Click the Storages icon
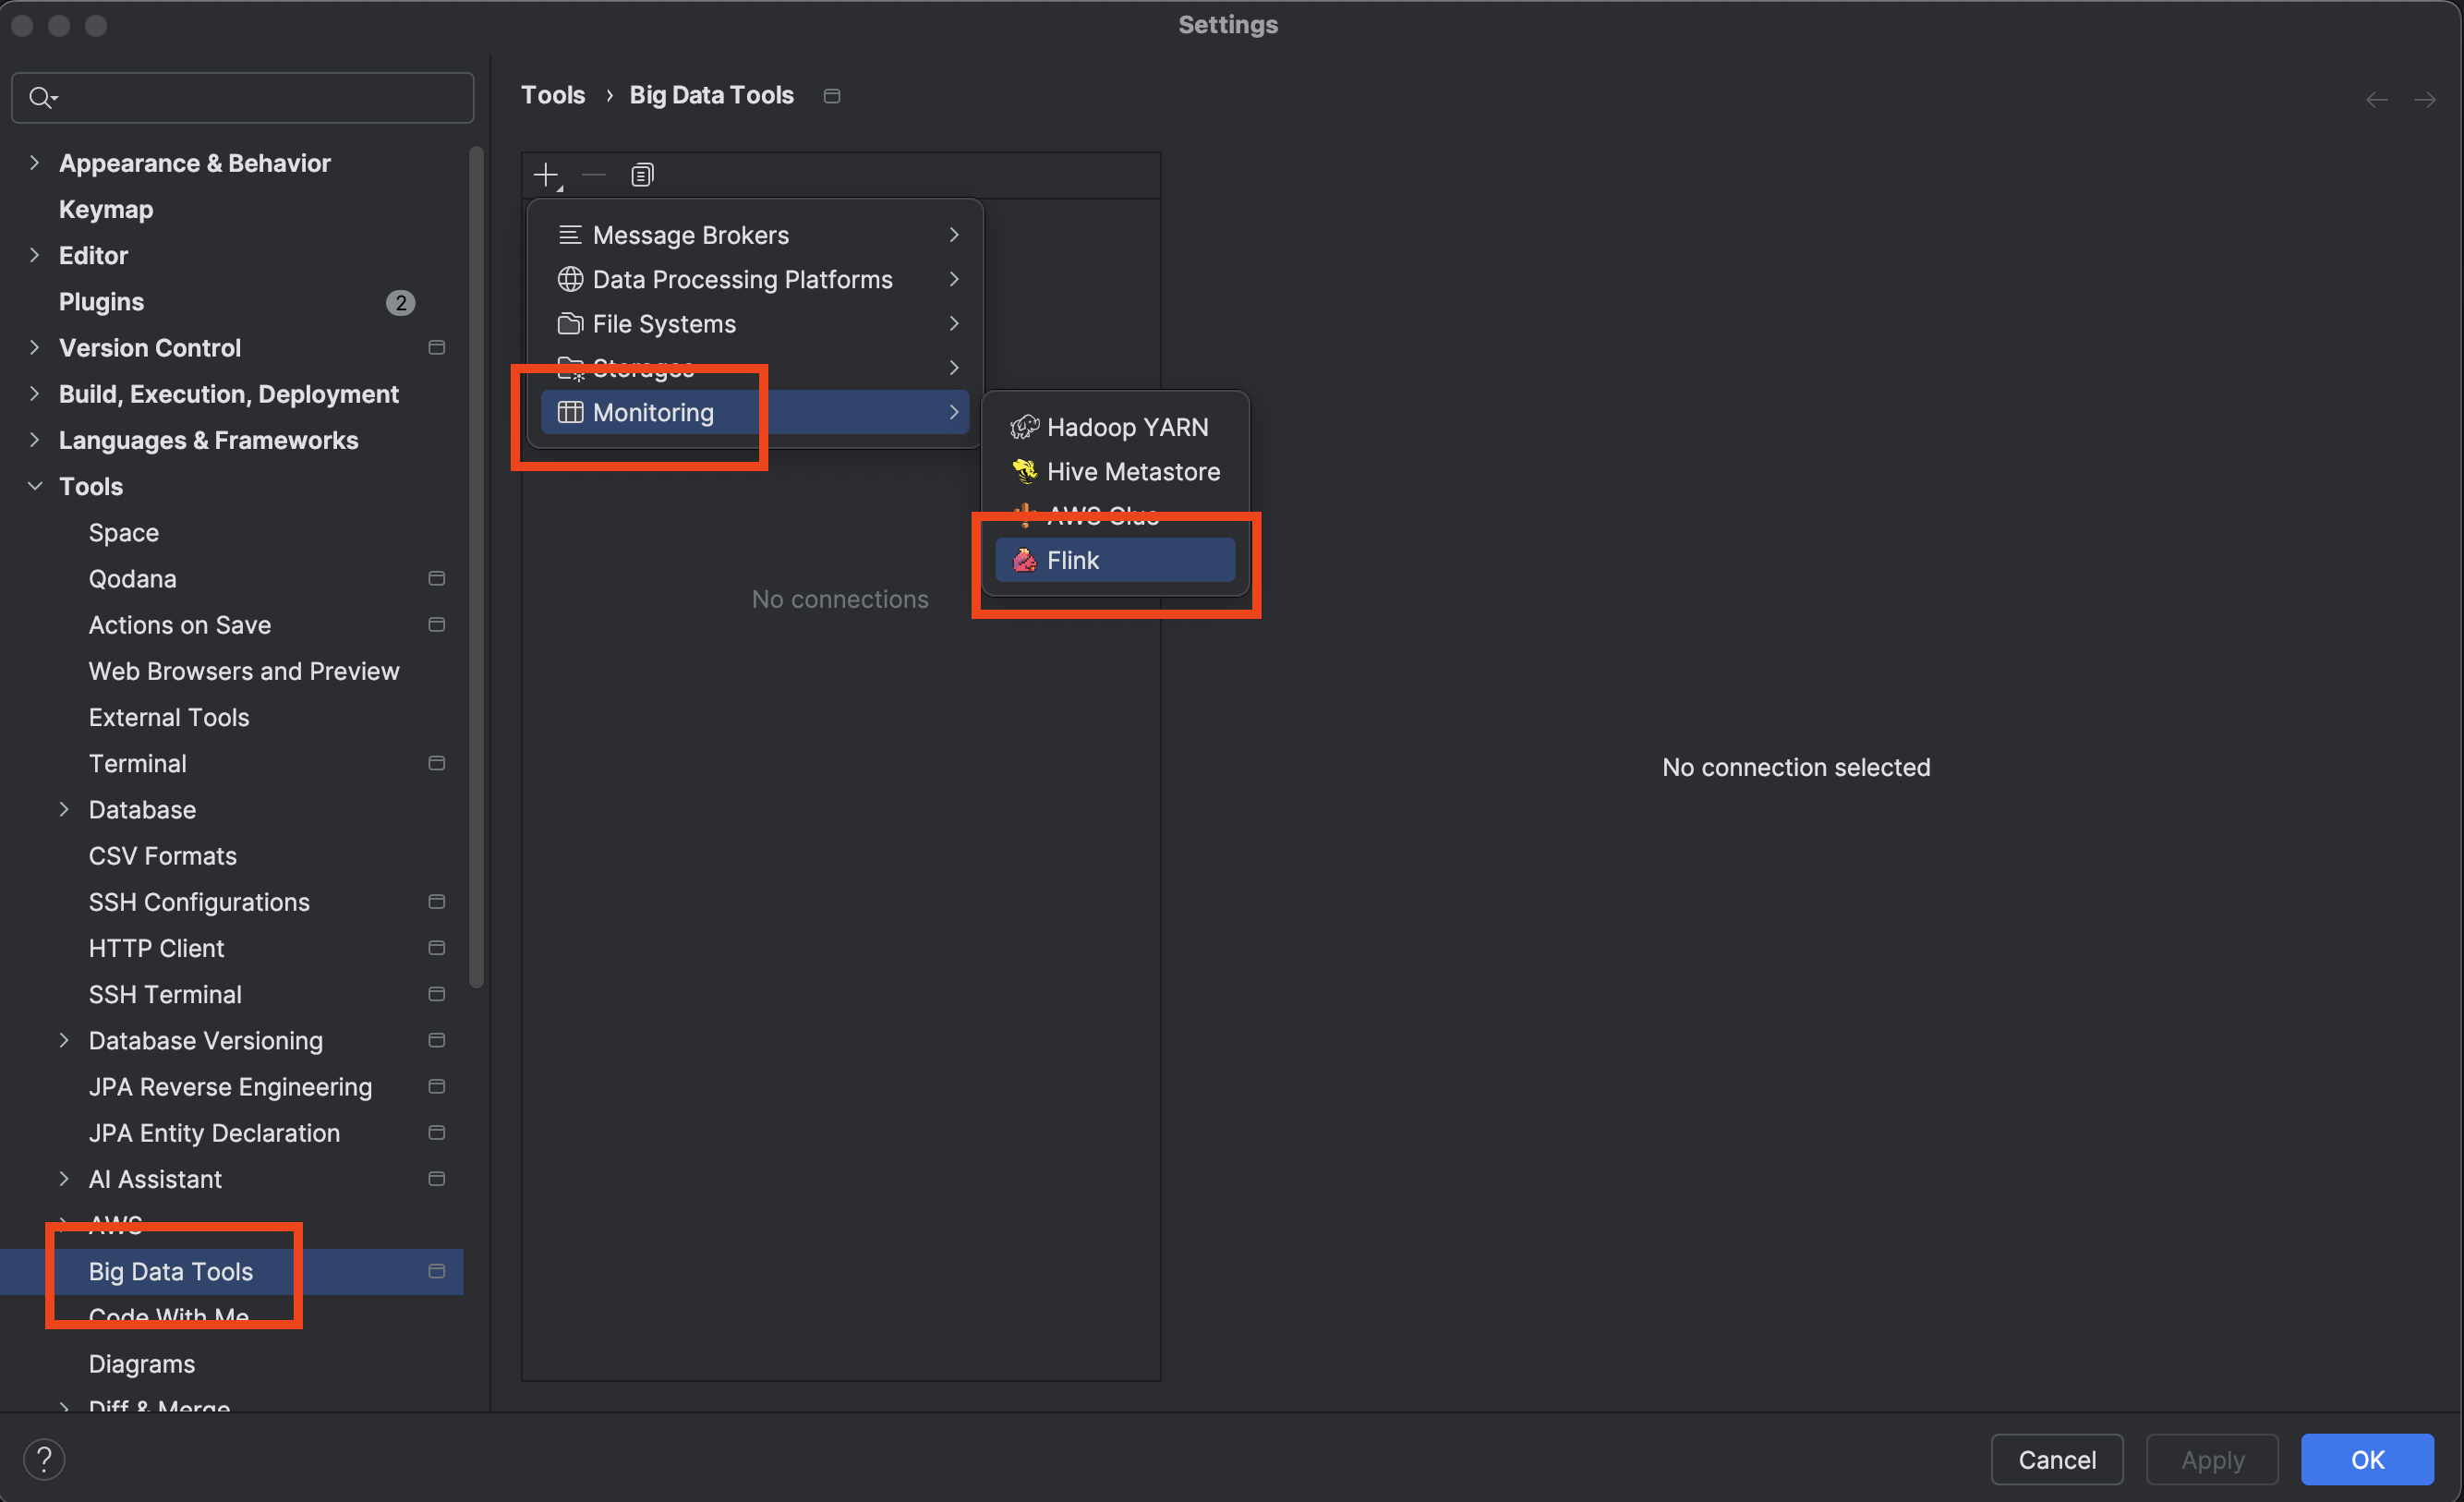Image resolution: width=2464 pixels, height=1502 pixels. [570, 366]
